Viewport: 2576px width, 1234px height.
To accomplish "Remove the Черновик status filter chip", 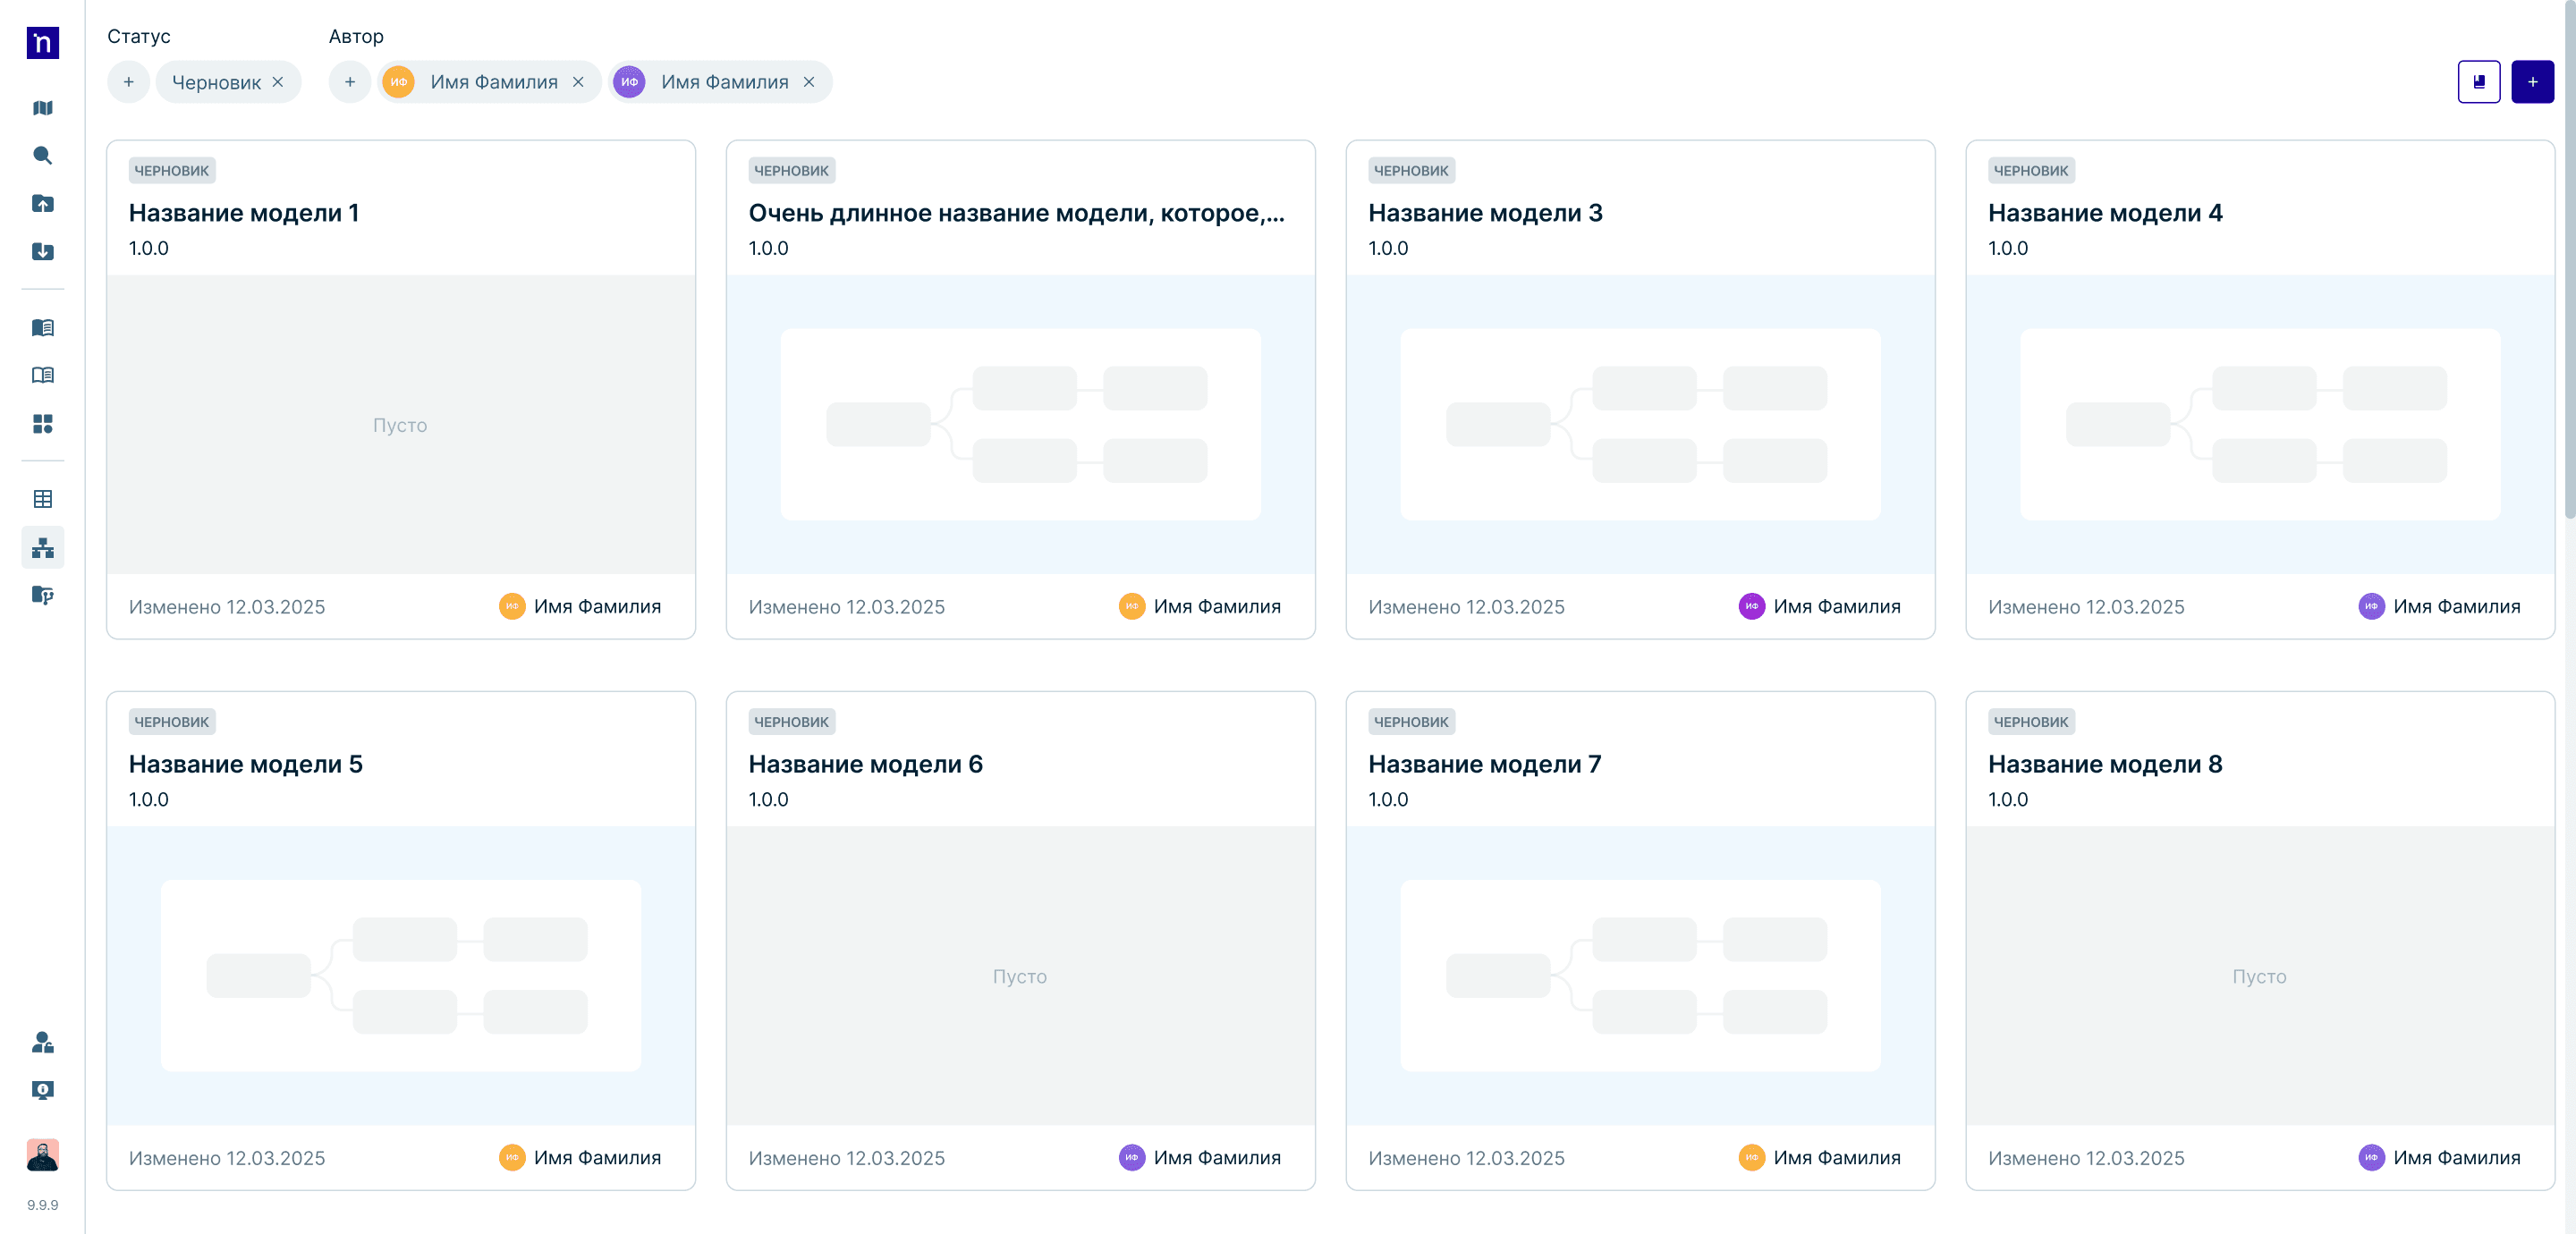I will coord(278,82).
